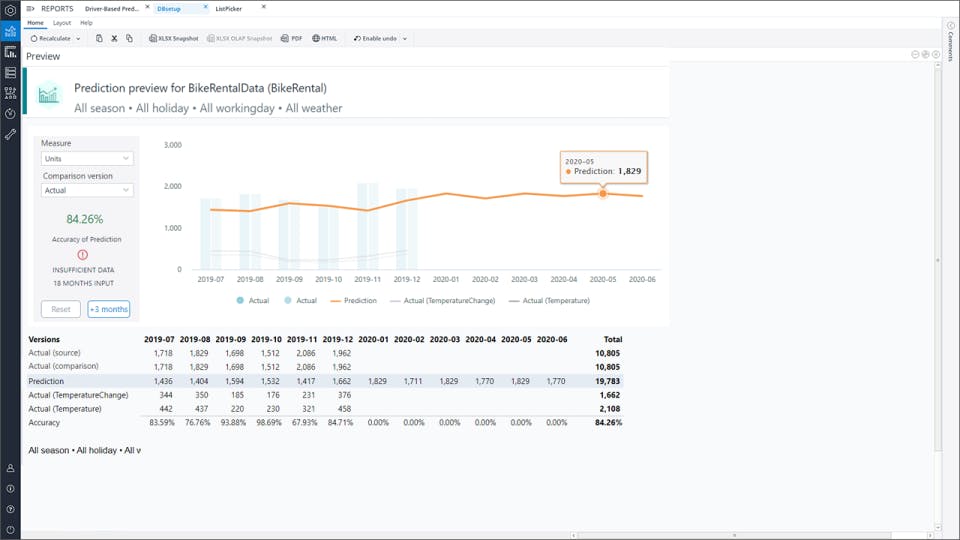960x540 pixels.
Task: Open the Layout ribbon tab
Action: (x=62, y=22)
